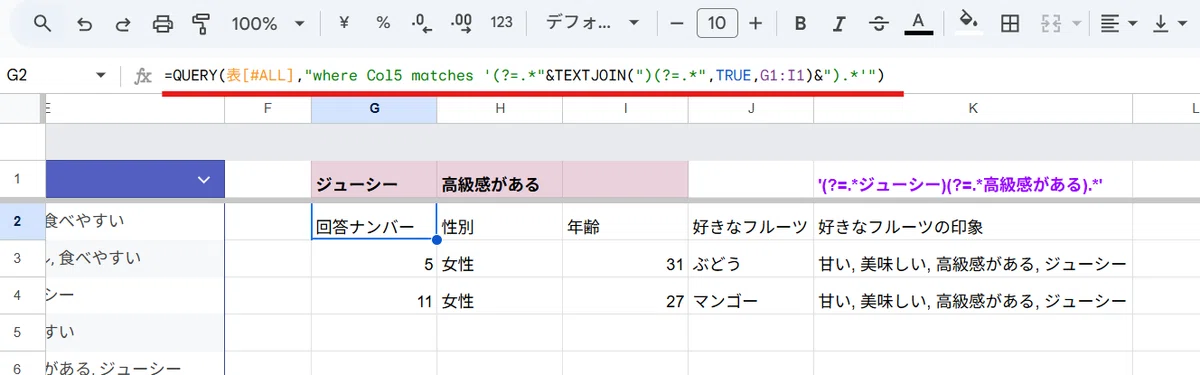The width and height of the screenshot is (1200, 375).
Task: Toggle italic formatting
Action: [839, 23]
